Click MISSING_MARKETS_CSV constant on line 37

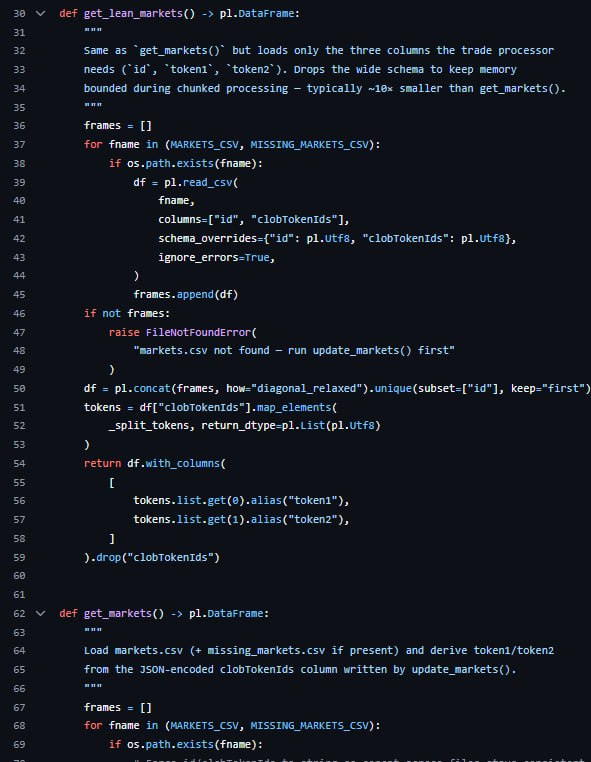[309, 145]
